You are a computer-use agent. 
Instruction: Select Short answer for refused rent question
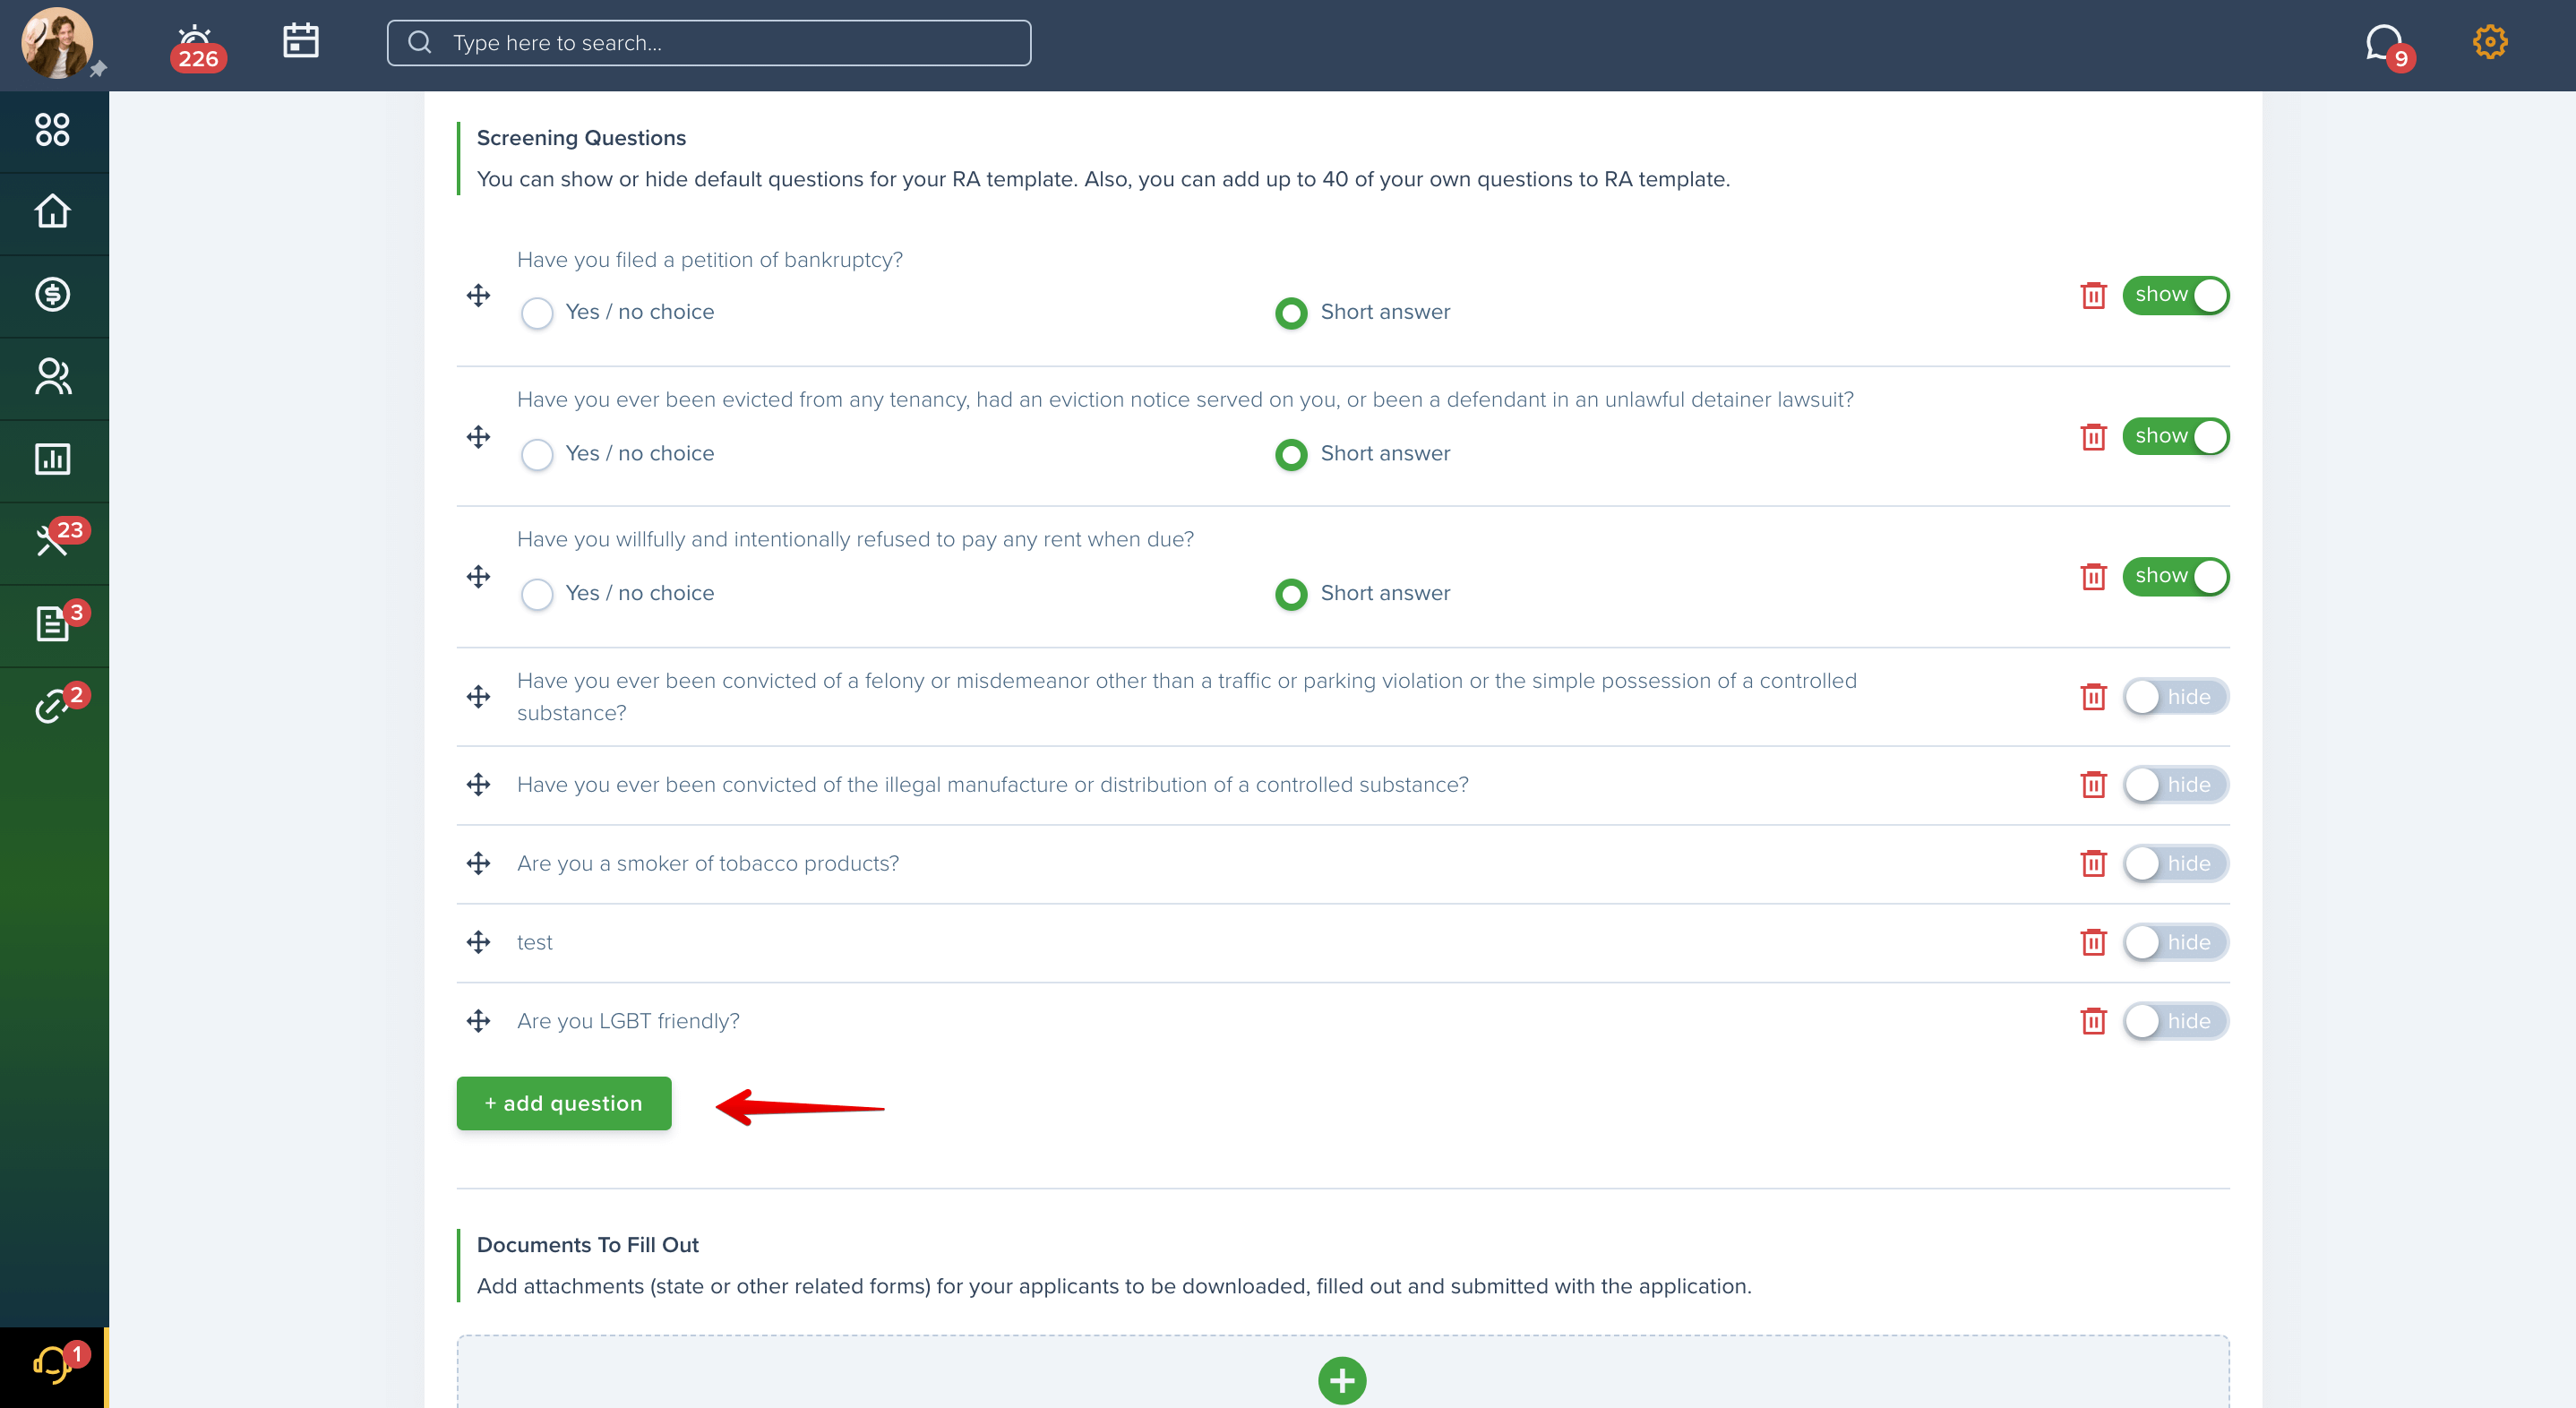tap(1291, 594)
